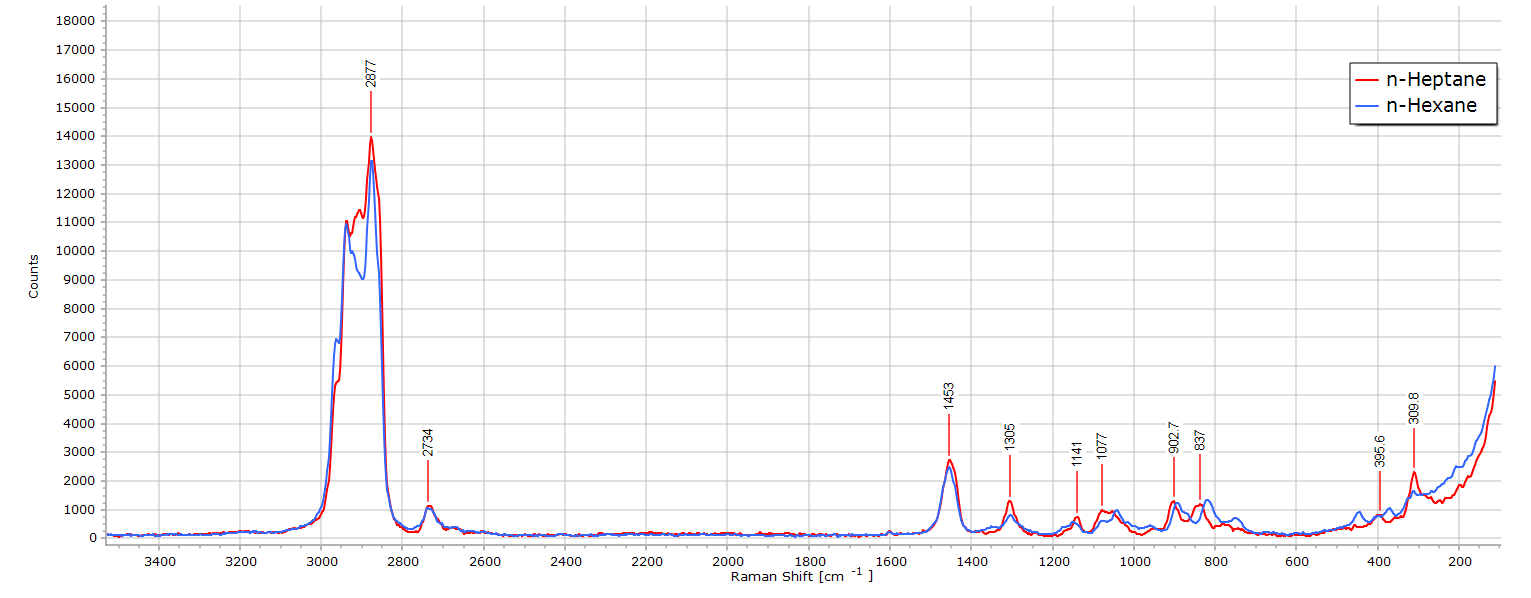Select the 395.6 peak label
This screenshot has width=1531, height=598.
[x=1380, y=452]
